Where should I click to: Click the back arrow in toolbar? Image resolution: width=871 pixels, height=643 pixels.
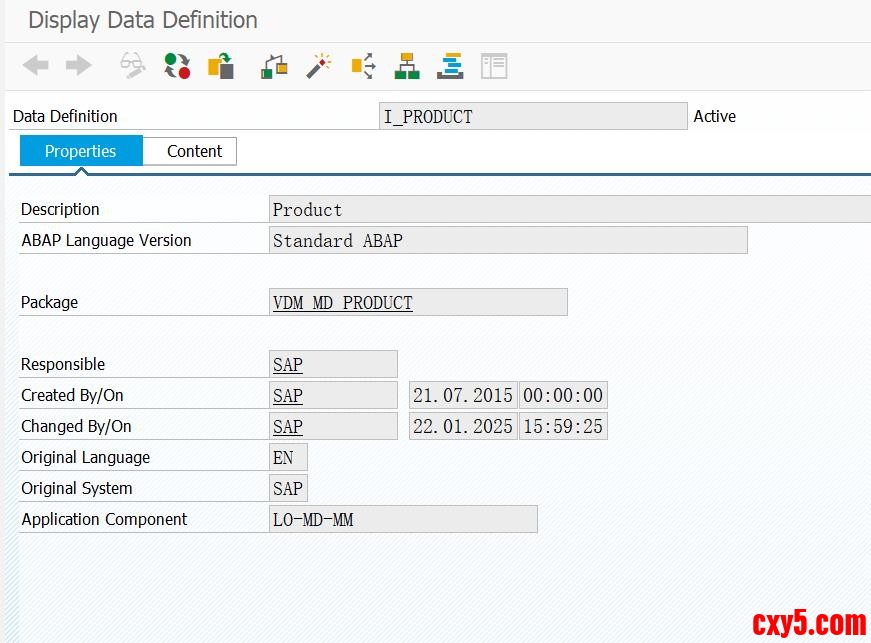coord(36,66)
